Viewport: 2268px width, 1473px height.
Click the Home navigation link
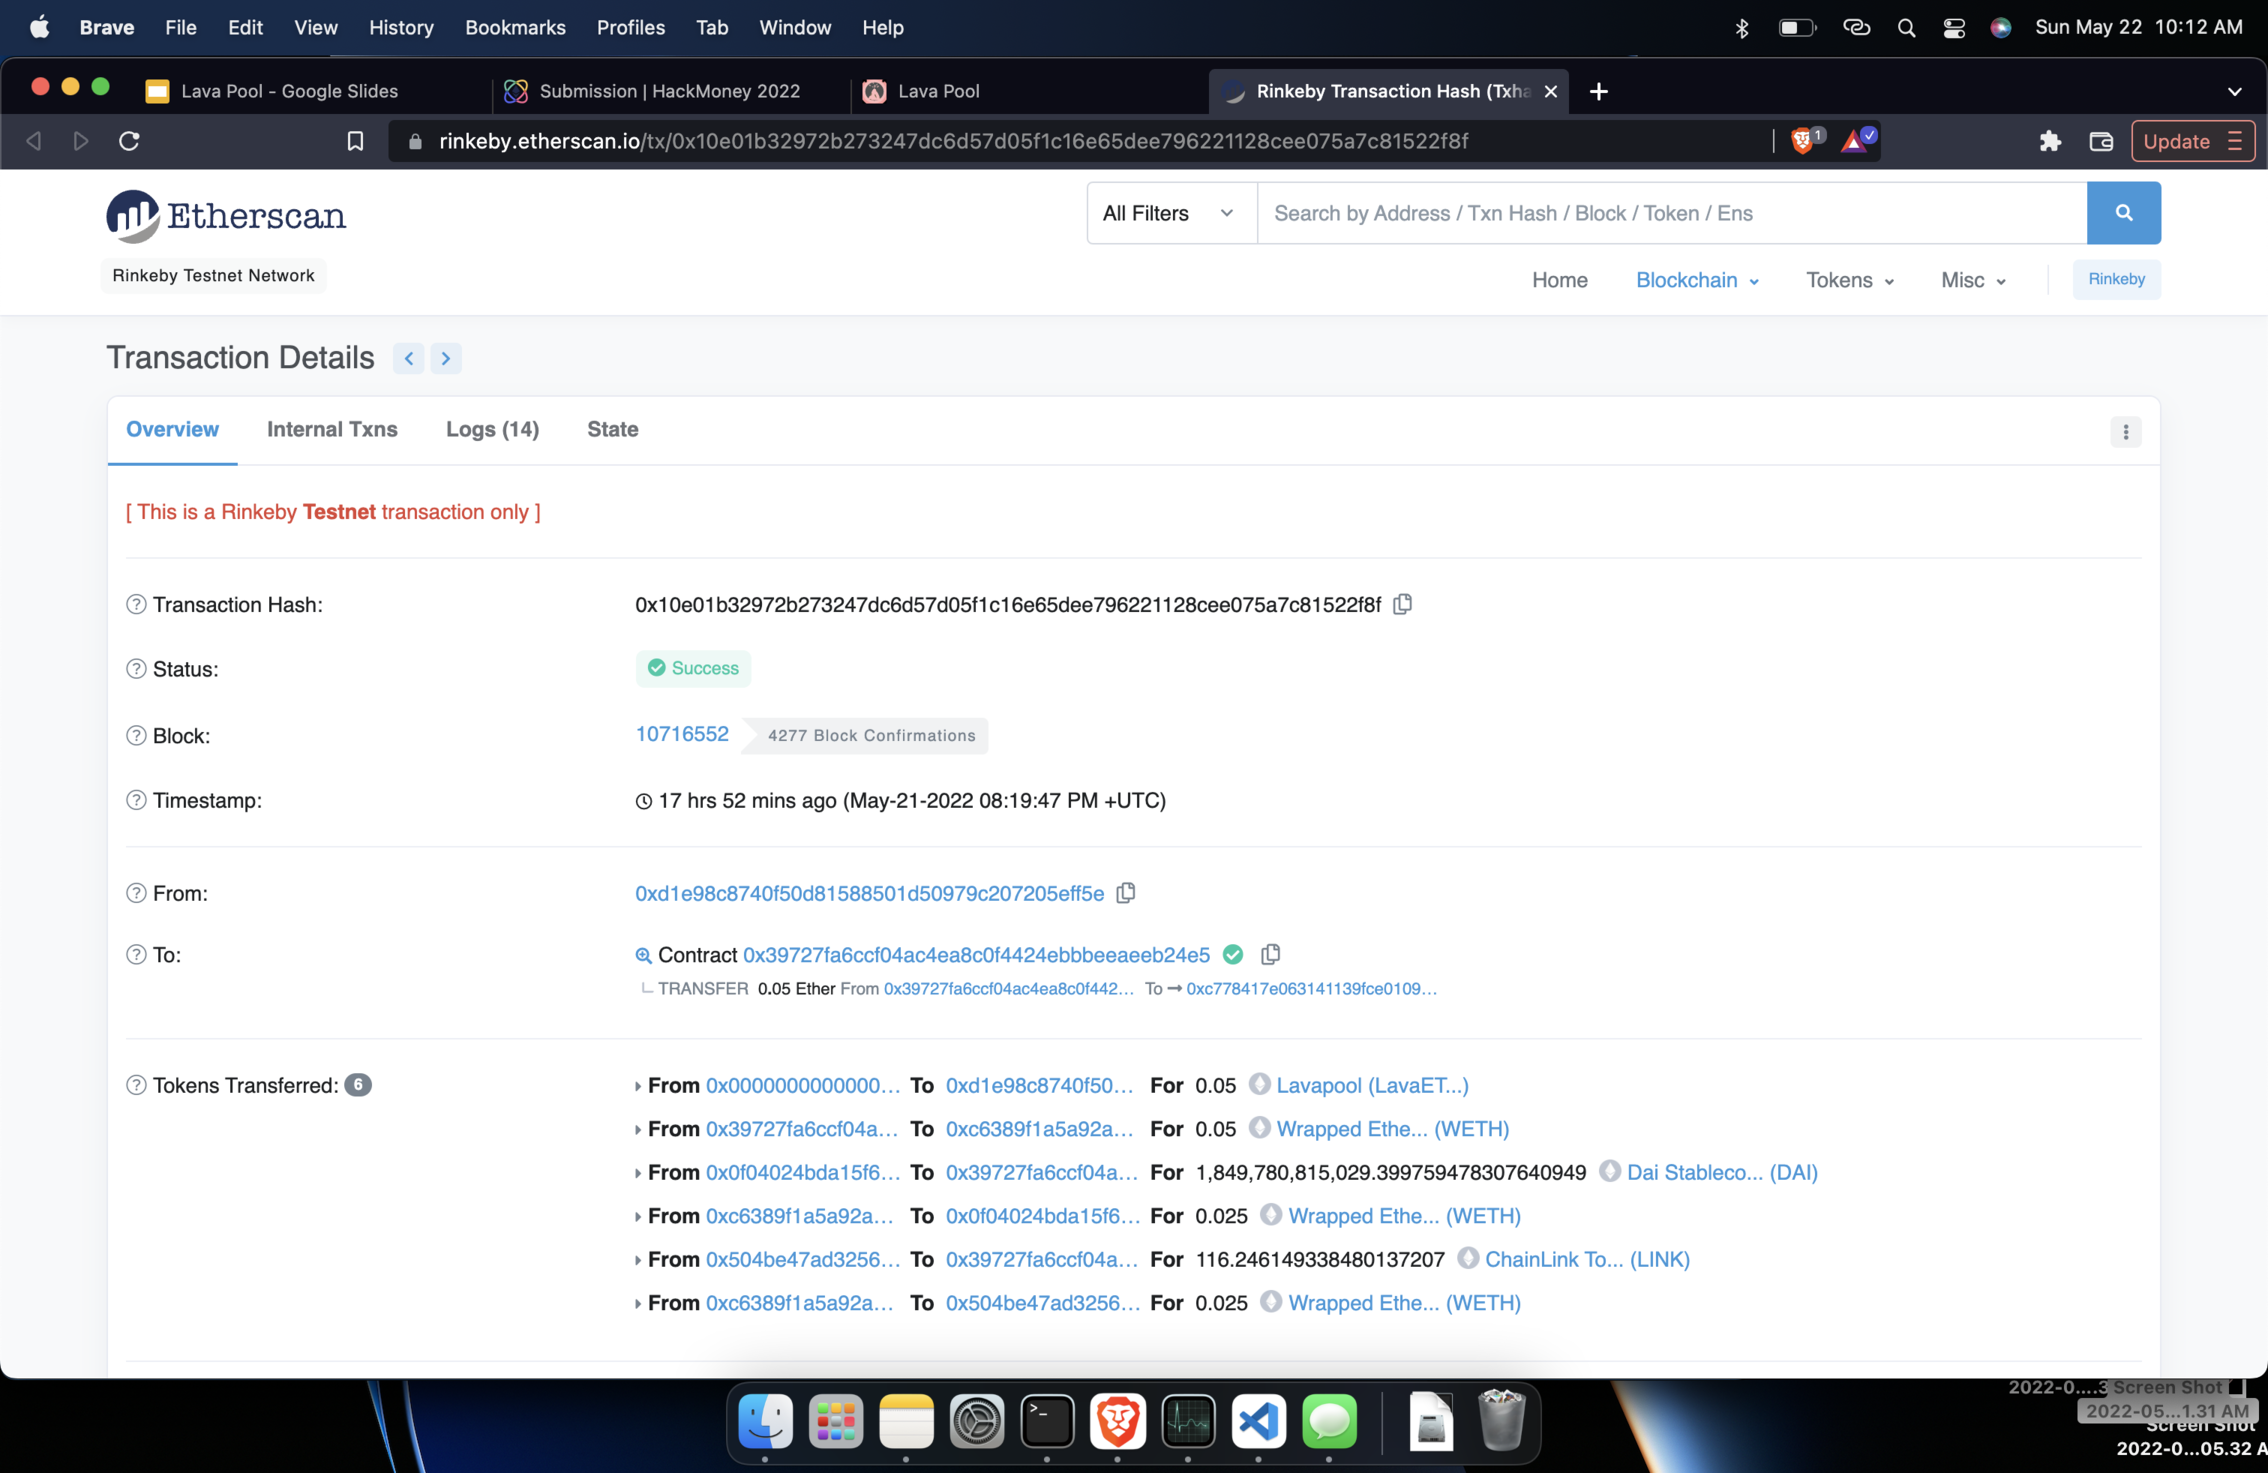[x=1559, y=280]
